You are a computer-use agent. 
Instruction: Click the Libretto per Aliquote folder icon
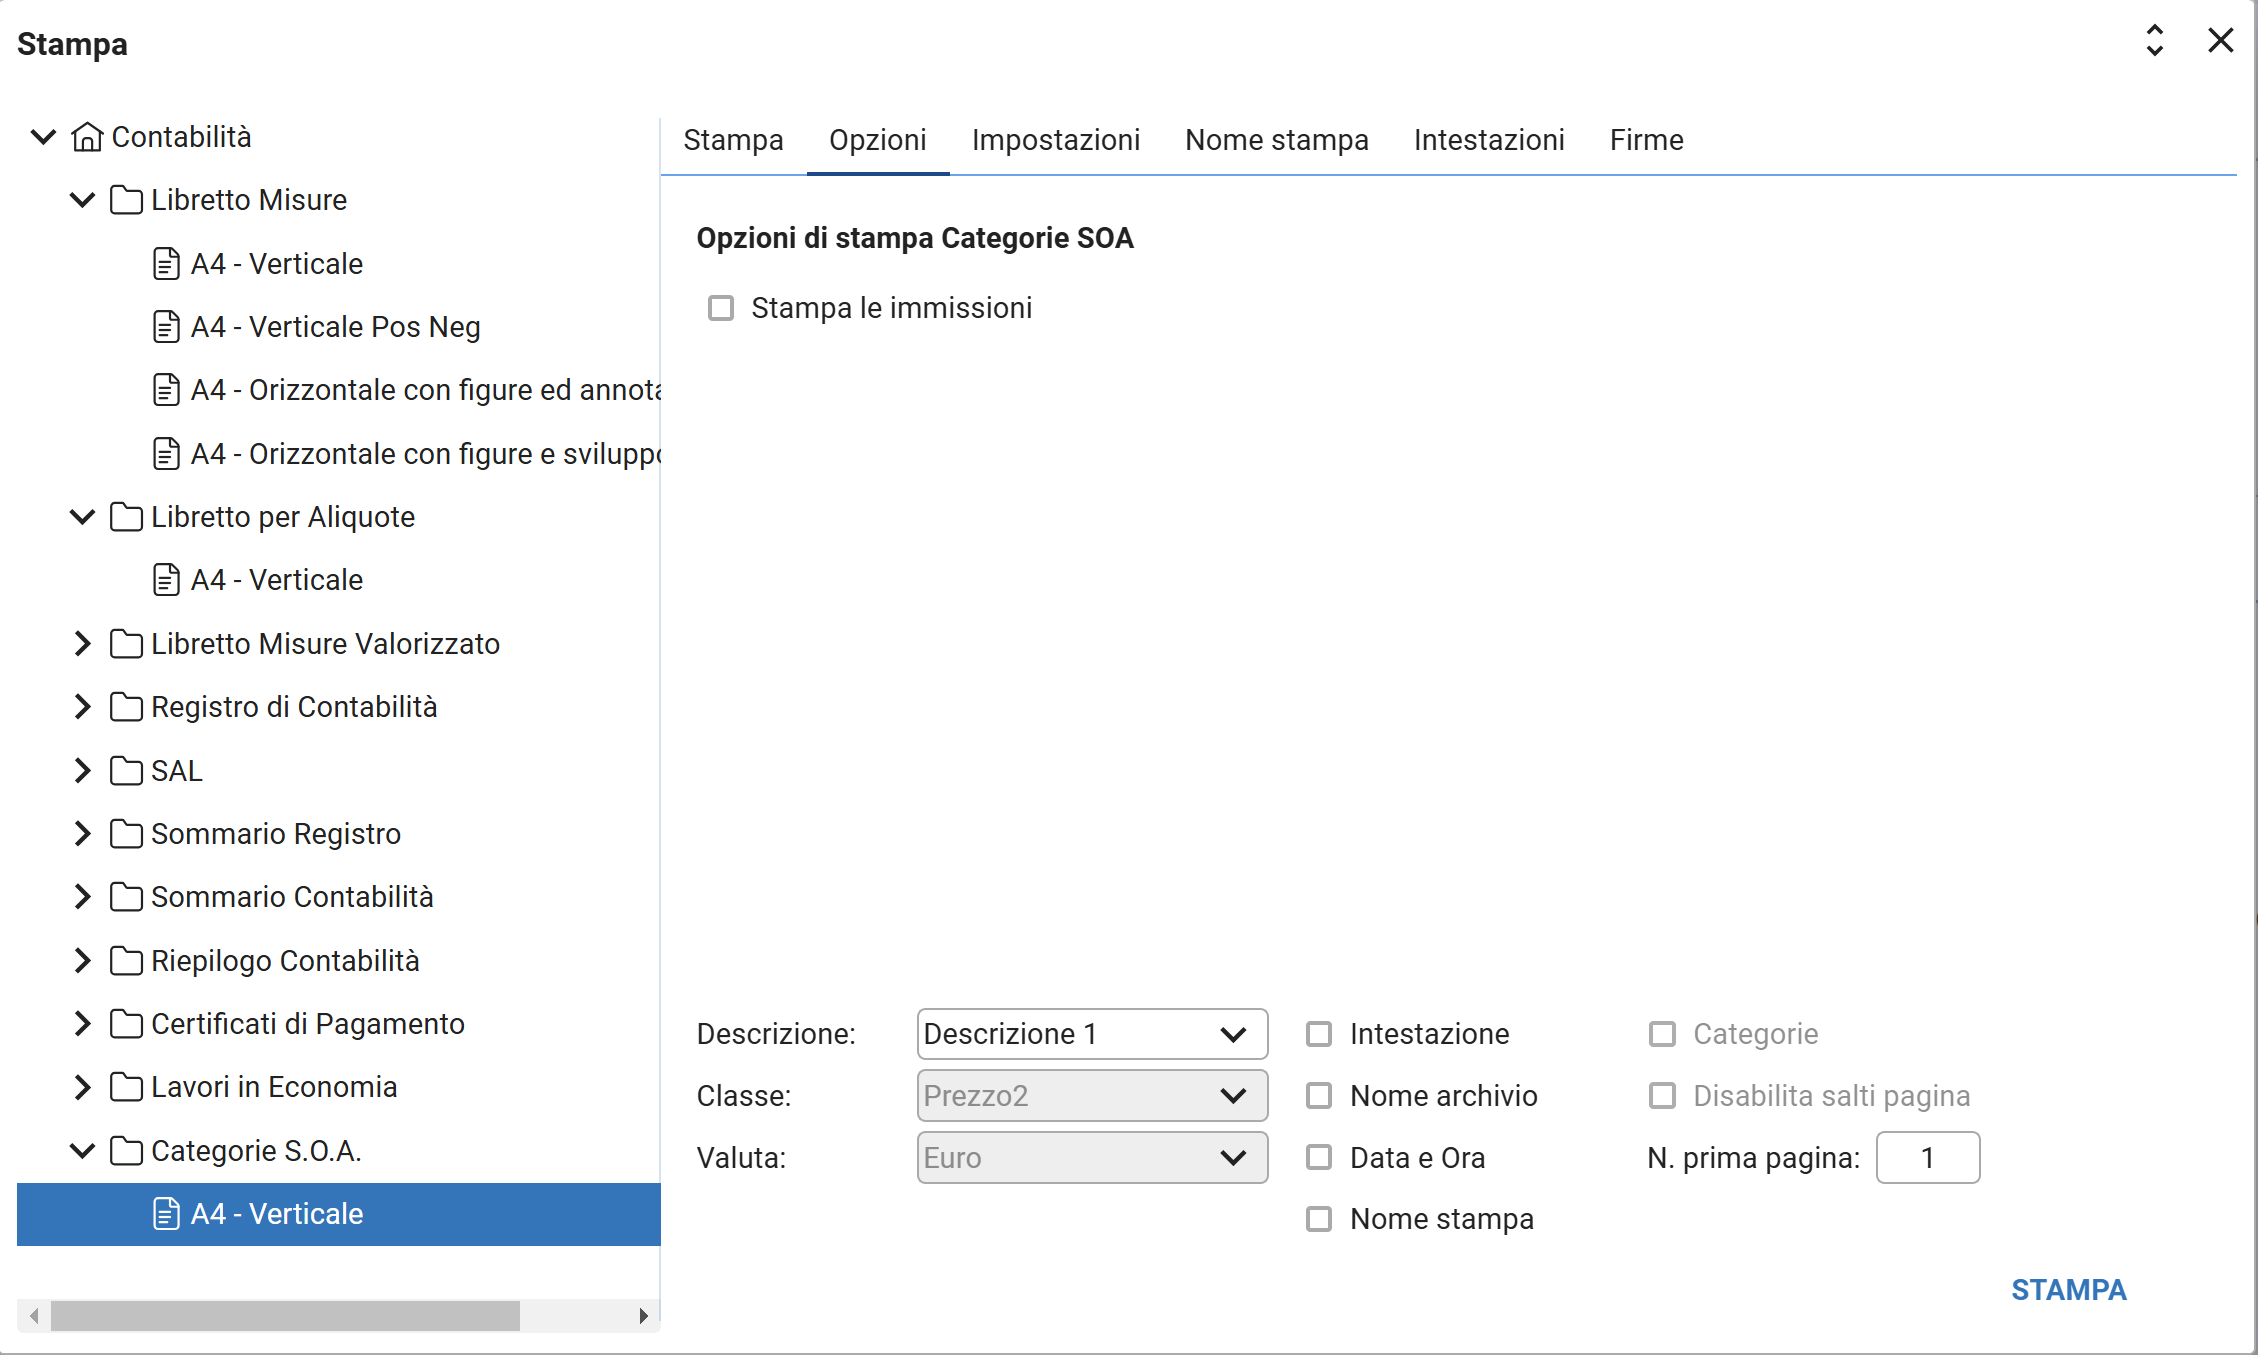(126, 517)
